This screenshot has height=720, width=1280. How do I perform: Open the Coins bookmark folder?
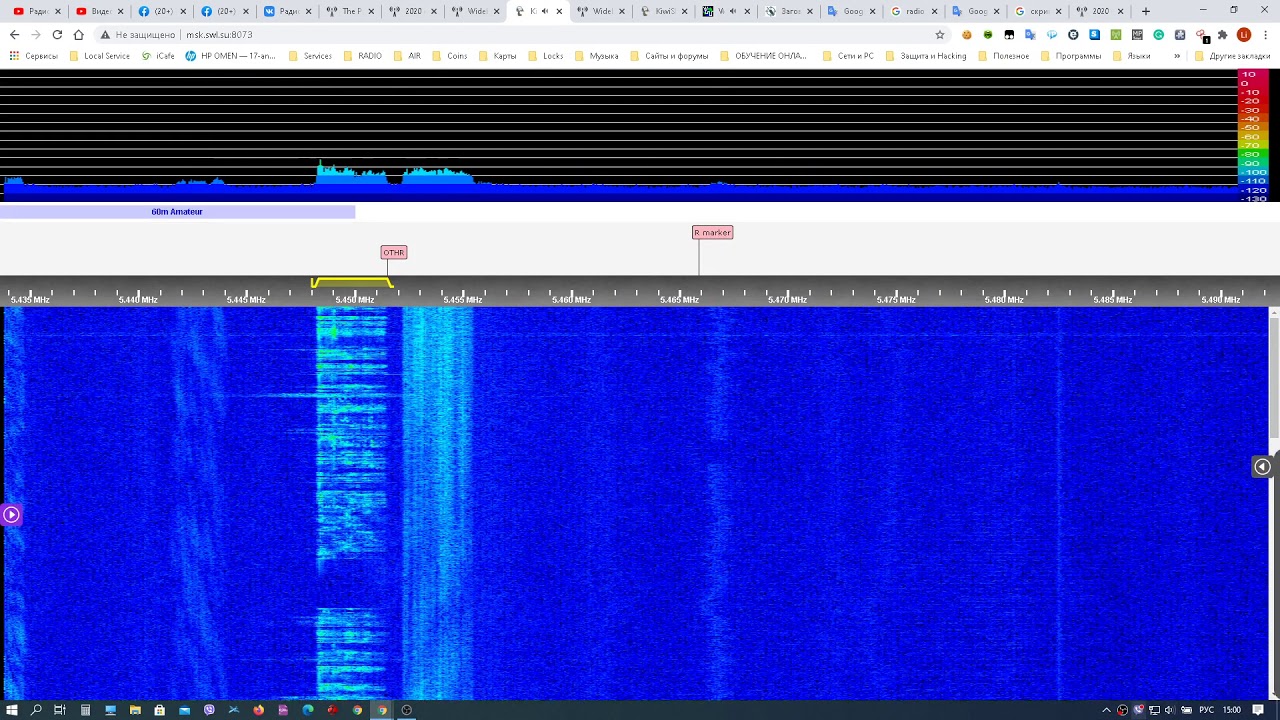(x=449, y=56)
